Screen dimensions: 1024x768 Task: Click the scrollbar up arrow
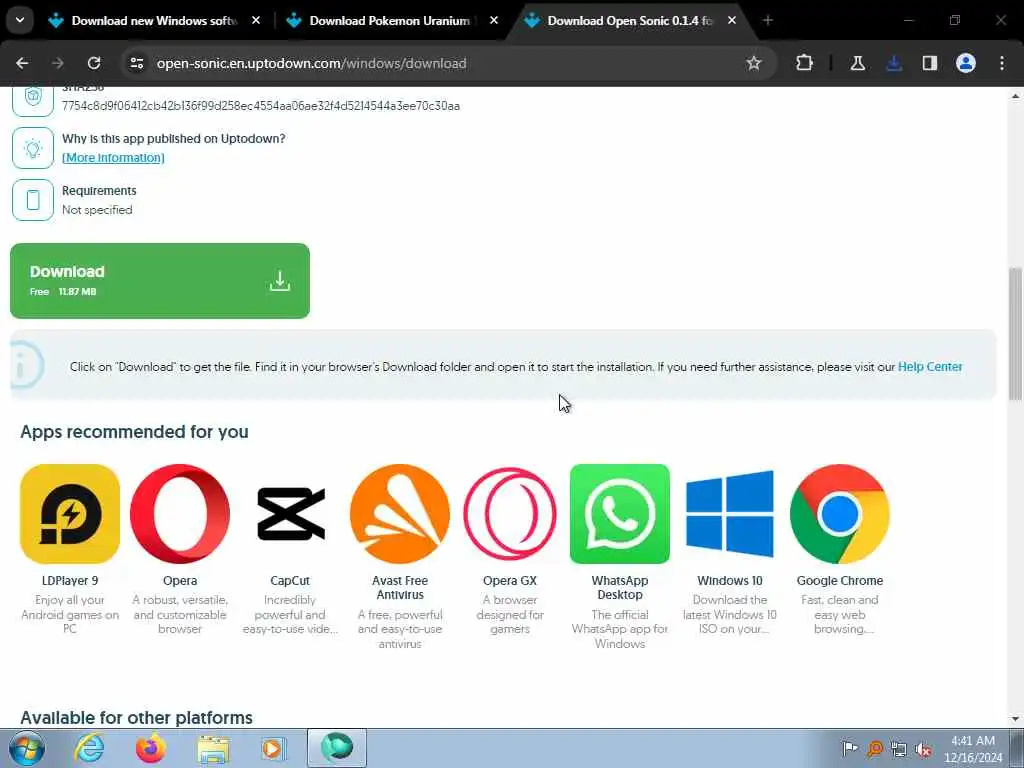(x=1015, y=96)
